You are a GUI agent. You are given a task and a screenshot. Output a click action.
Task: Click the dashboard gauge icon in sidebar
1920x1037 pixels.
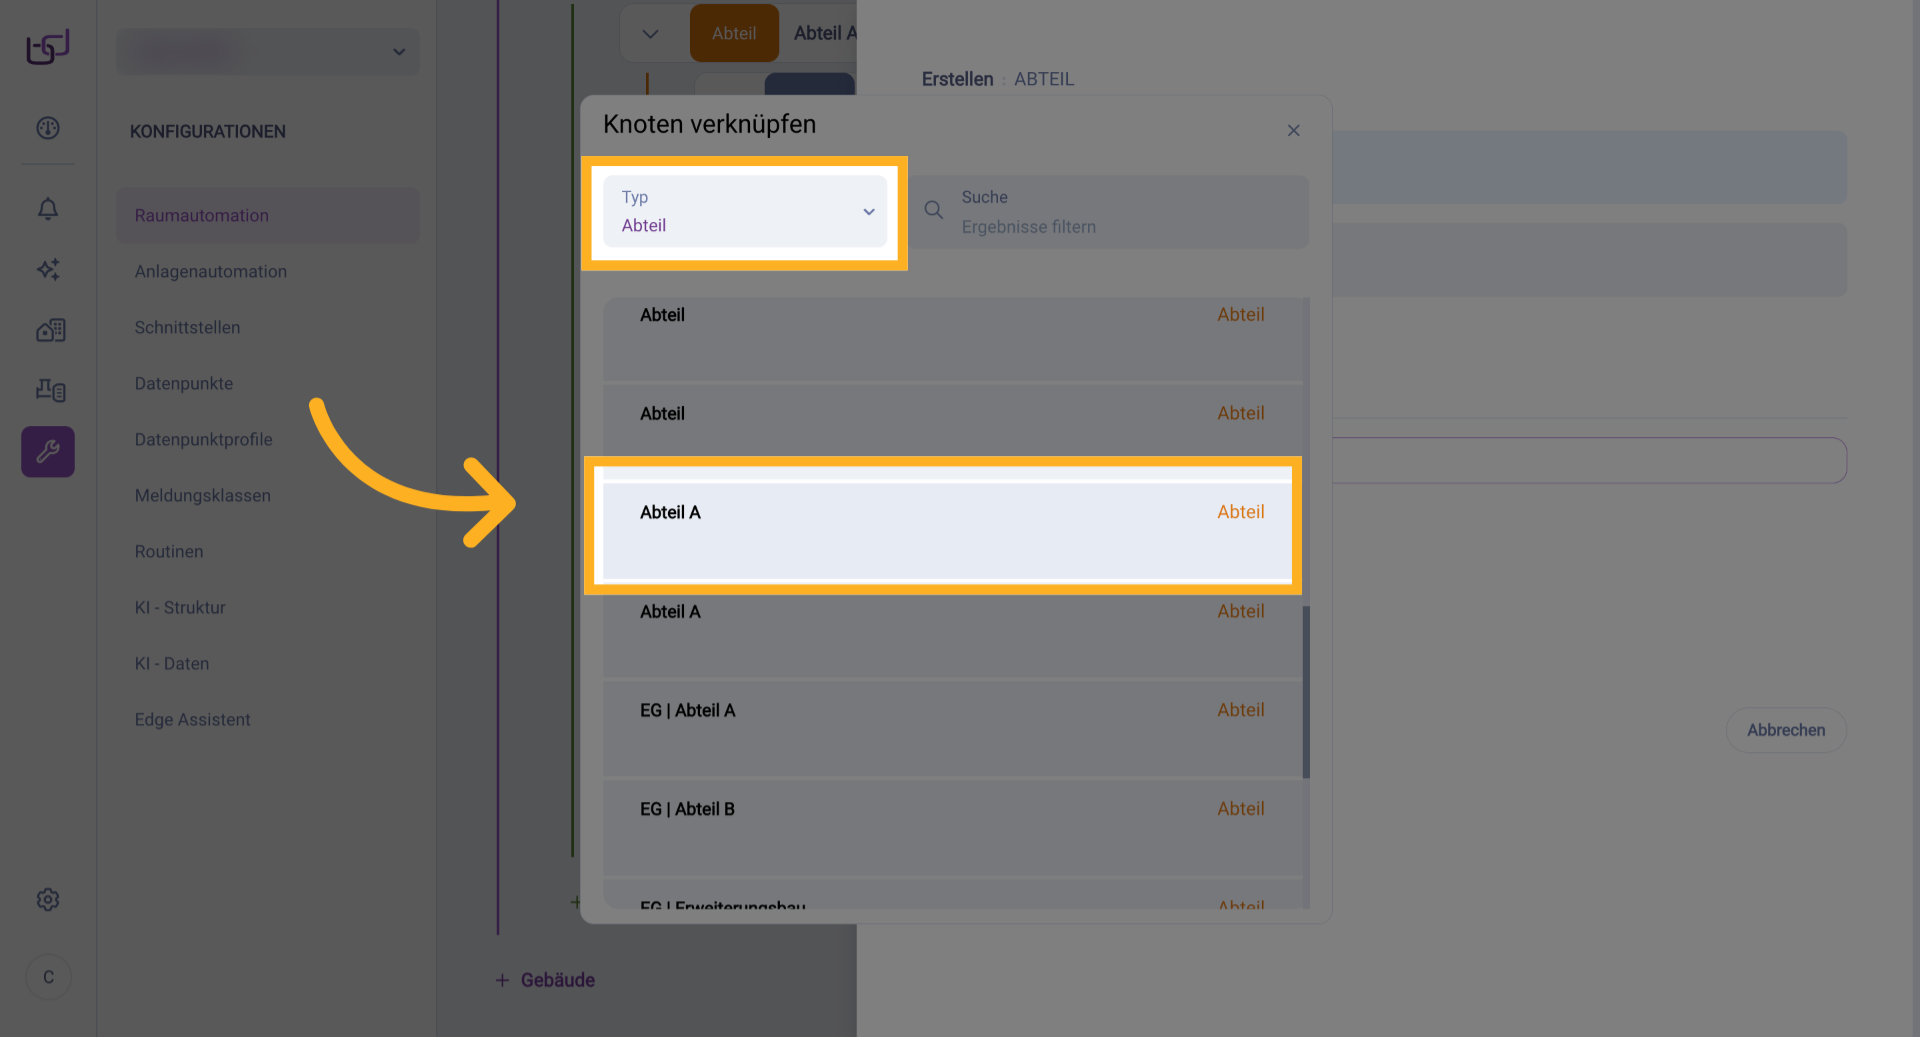(48, 128)
